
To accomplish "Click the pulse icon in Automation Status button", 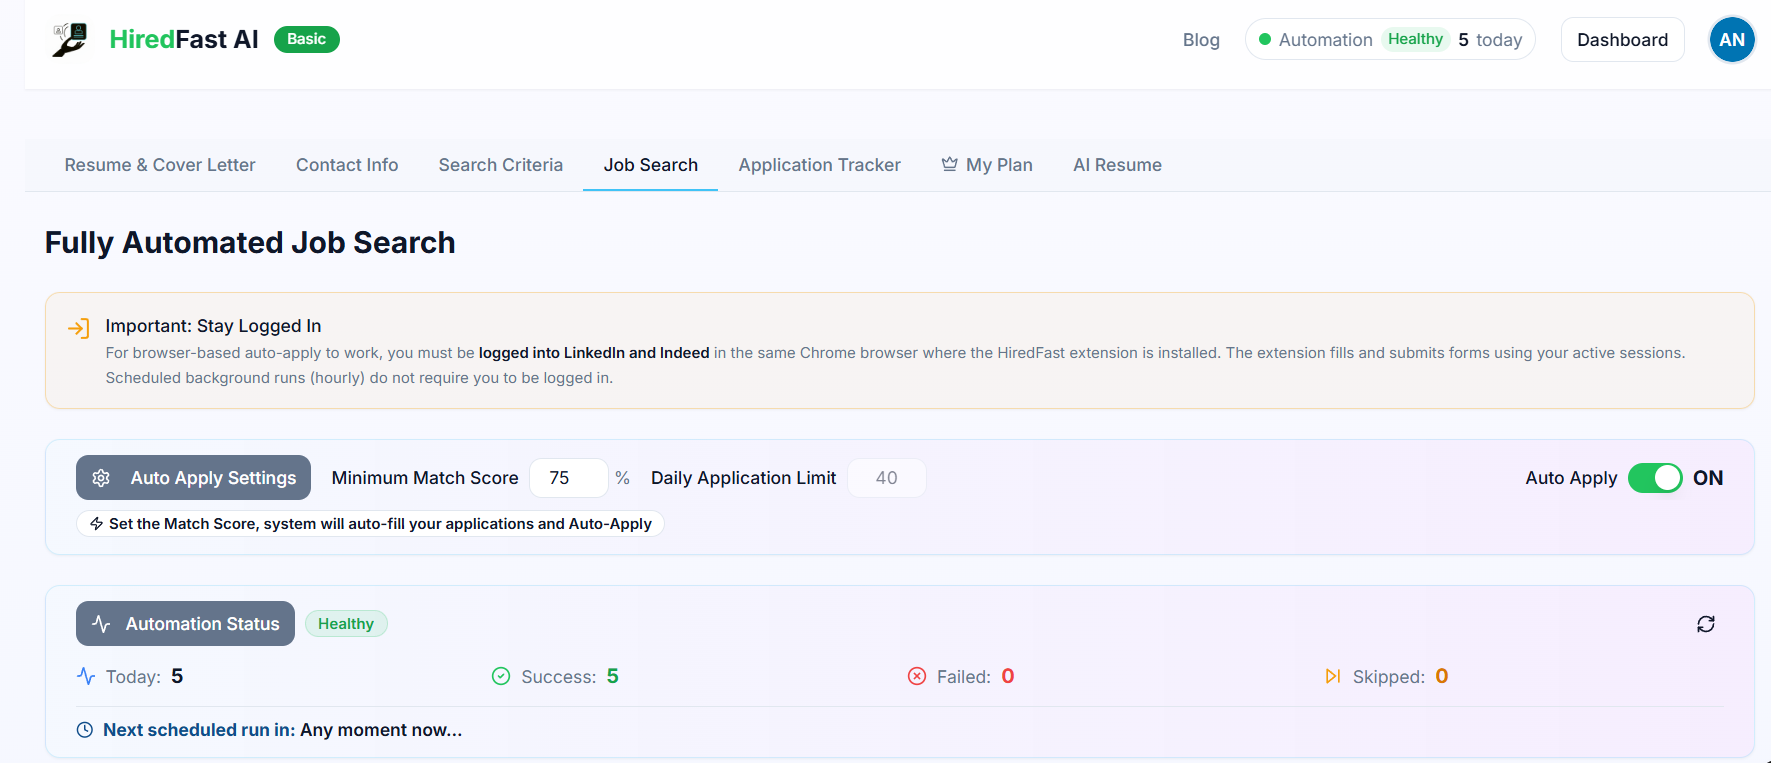I will (101, 624).
